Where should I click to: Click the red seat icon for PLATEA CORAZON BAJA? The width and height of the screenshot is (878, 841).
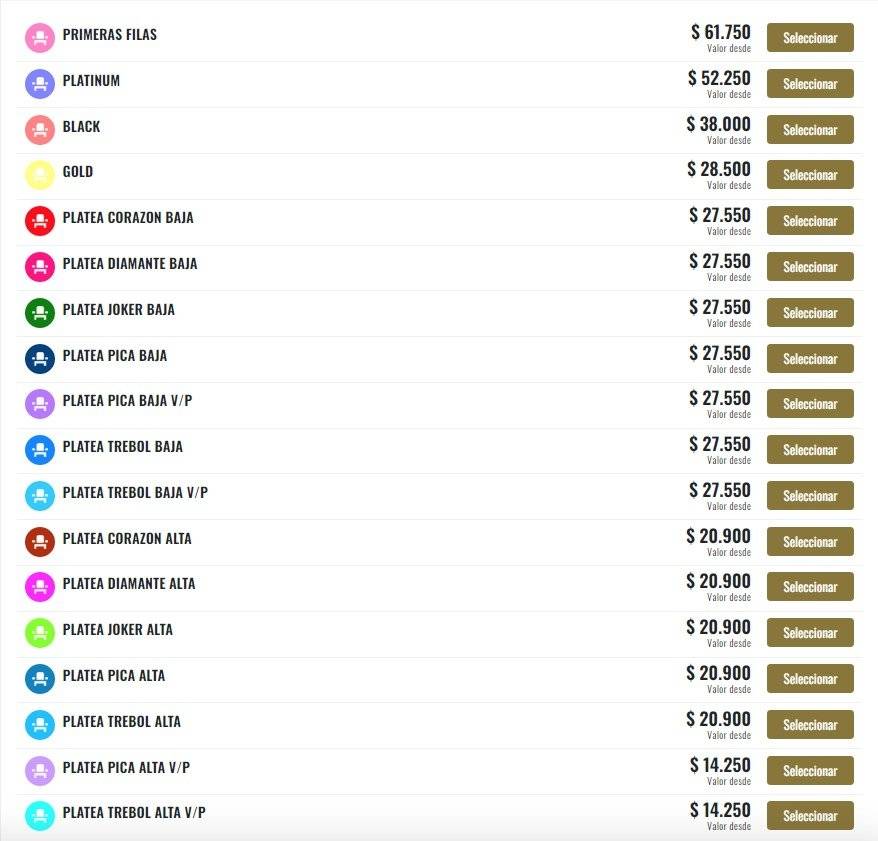coord(40,221)
